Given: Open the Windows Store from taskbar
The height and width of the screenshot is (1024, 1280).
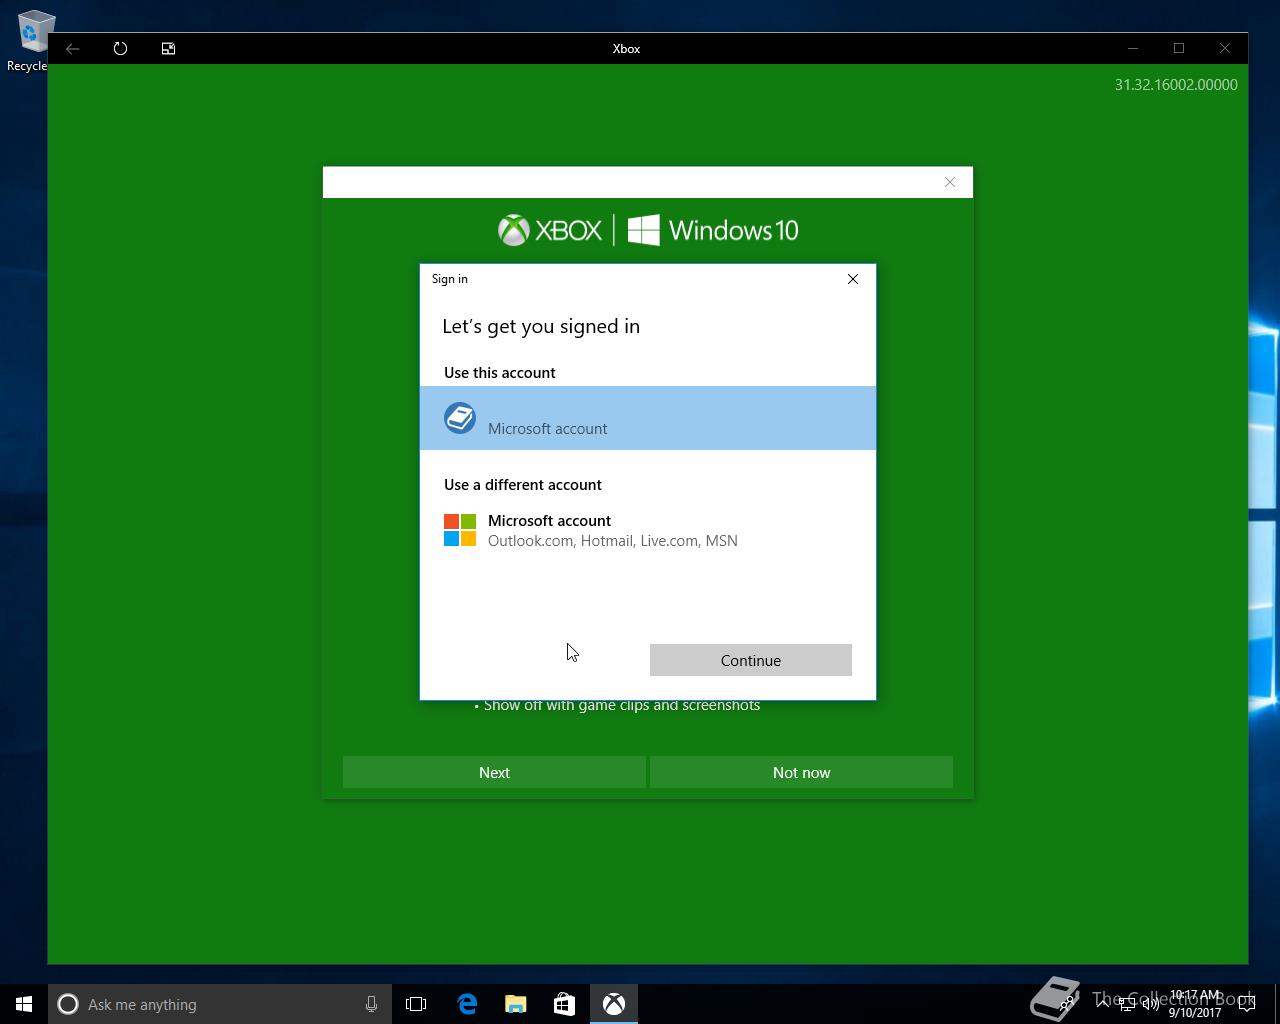Looking at the screenshot, I should tap(564, 1004).
